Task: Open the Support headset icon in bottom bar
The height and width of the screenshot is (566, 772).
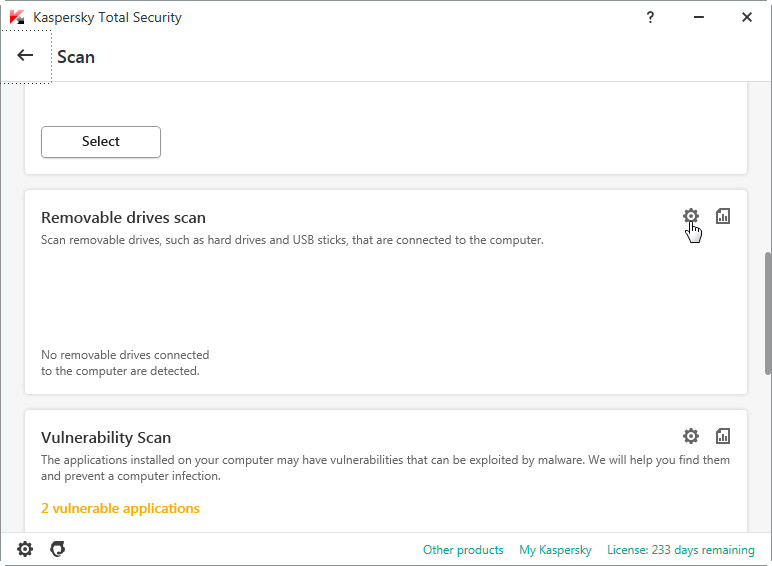Action: click(58, 549)
